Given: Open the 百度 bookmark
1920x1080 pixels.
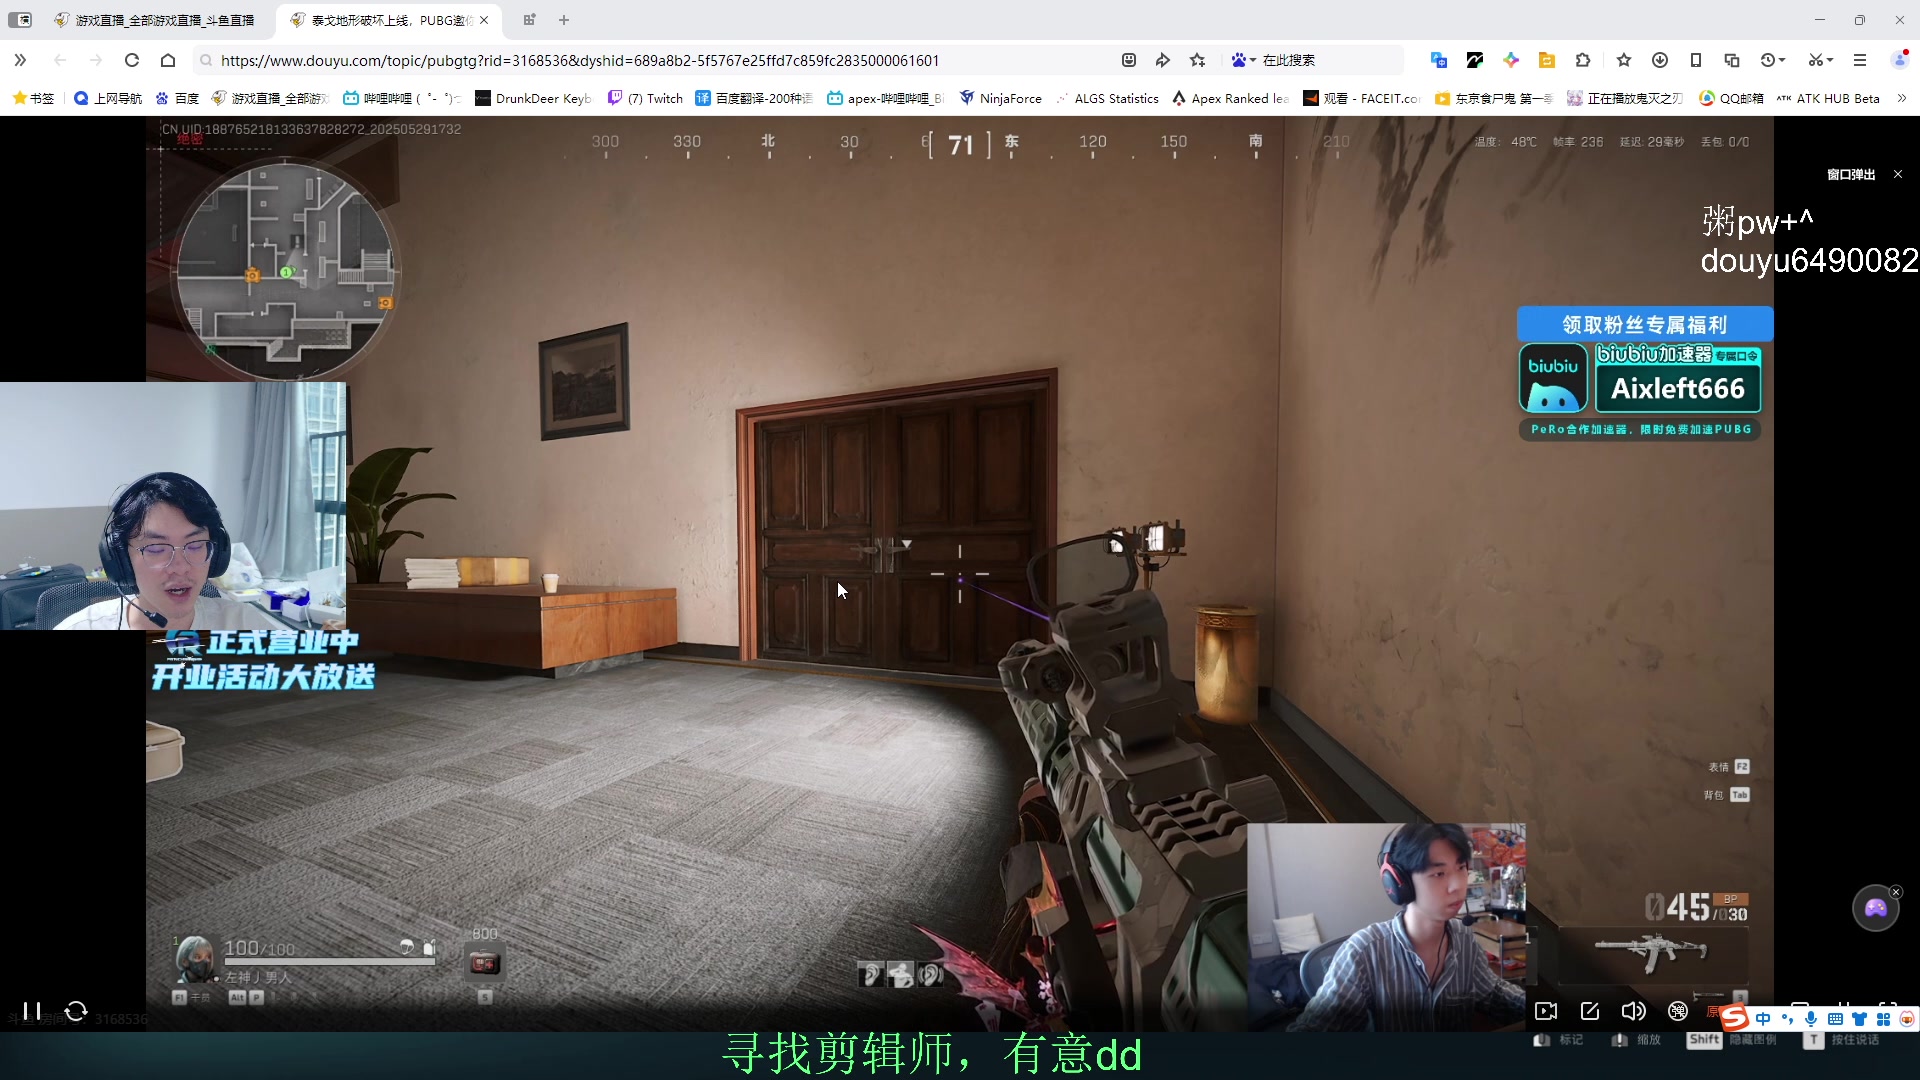Looking at the screenshot, I should click(x=177, y=98).
